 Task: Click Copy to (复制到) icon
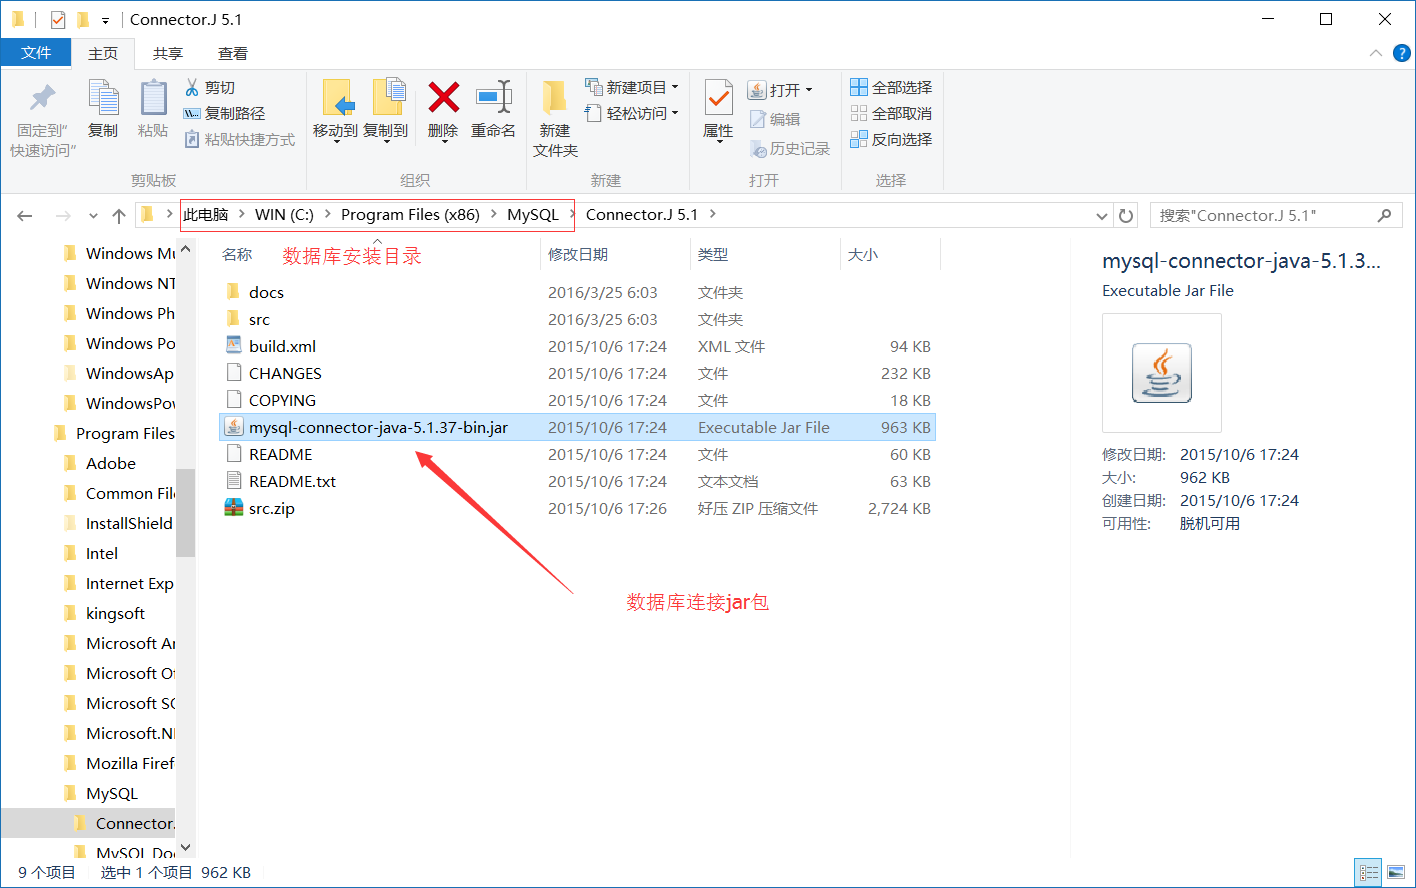point(387,98)
